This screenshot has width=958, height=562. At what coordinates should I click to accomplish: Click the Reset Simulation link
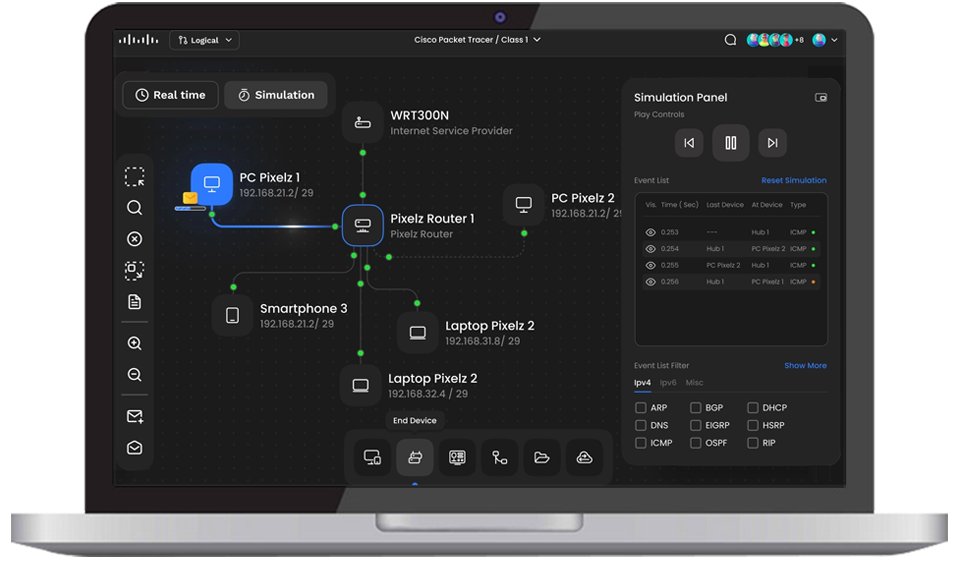click(x=794, y=180)
